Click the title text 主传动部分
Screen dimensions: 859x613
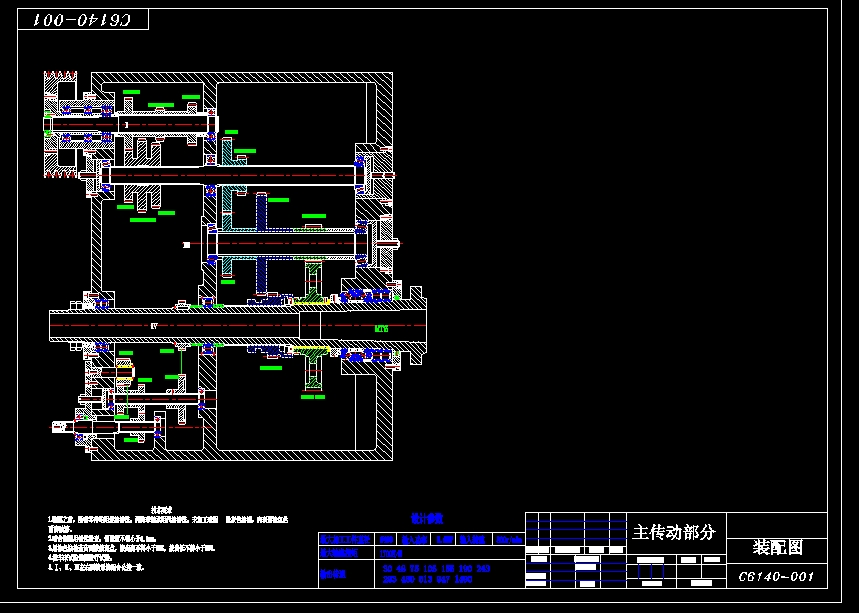coord(674,532)
